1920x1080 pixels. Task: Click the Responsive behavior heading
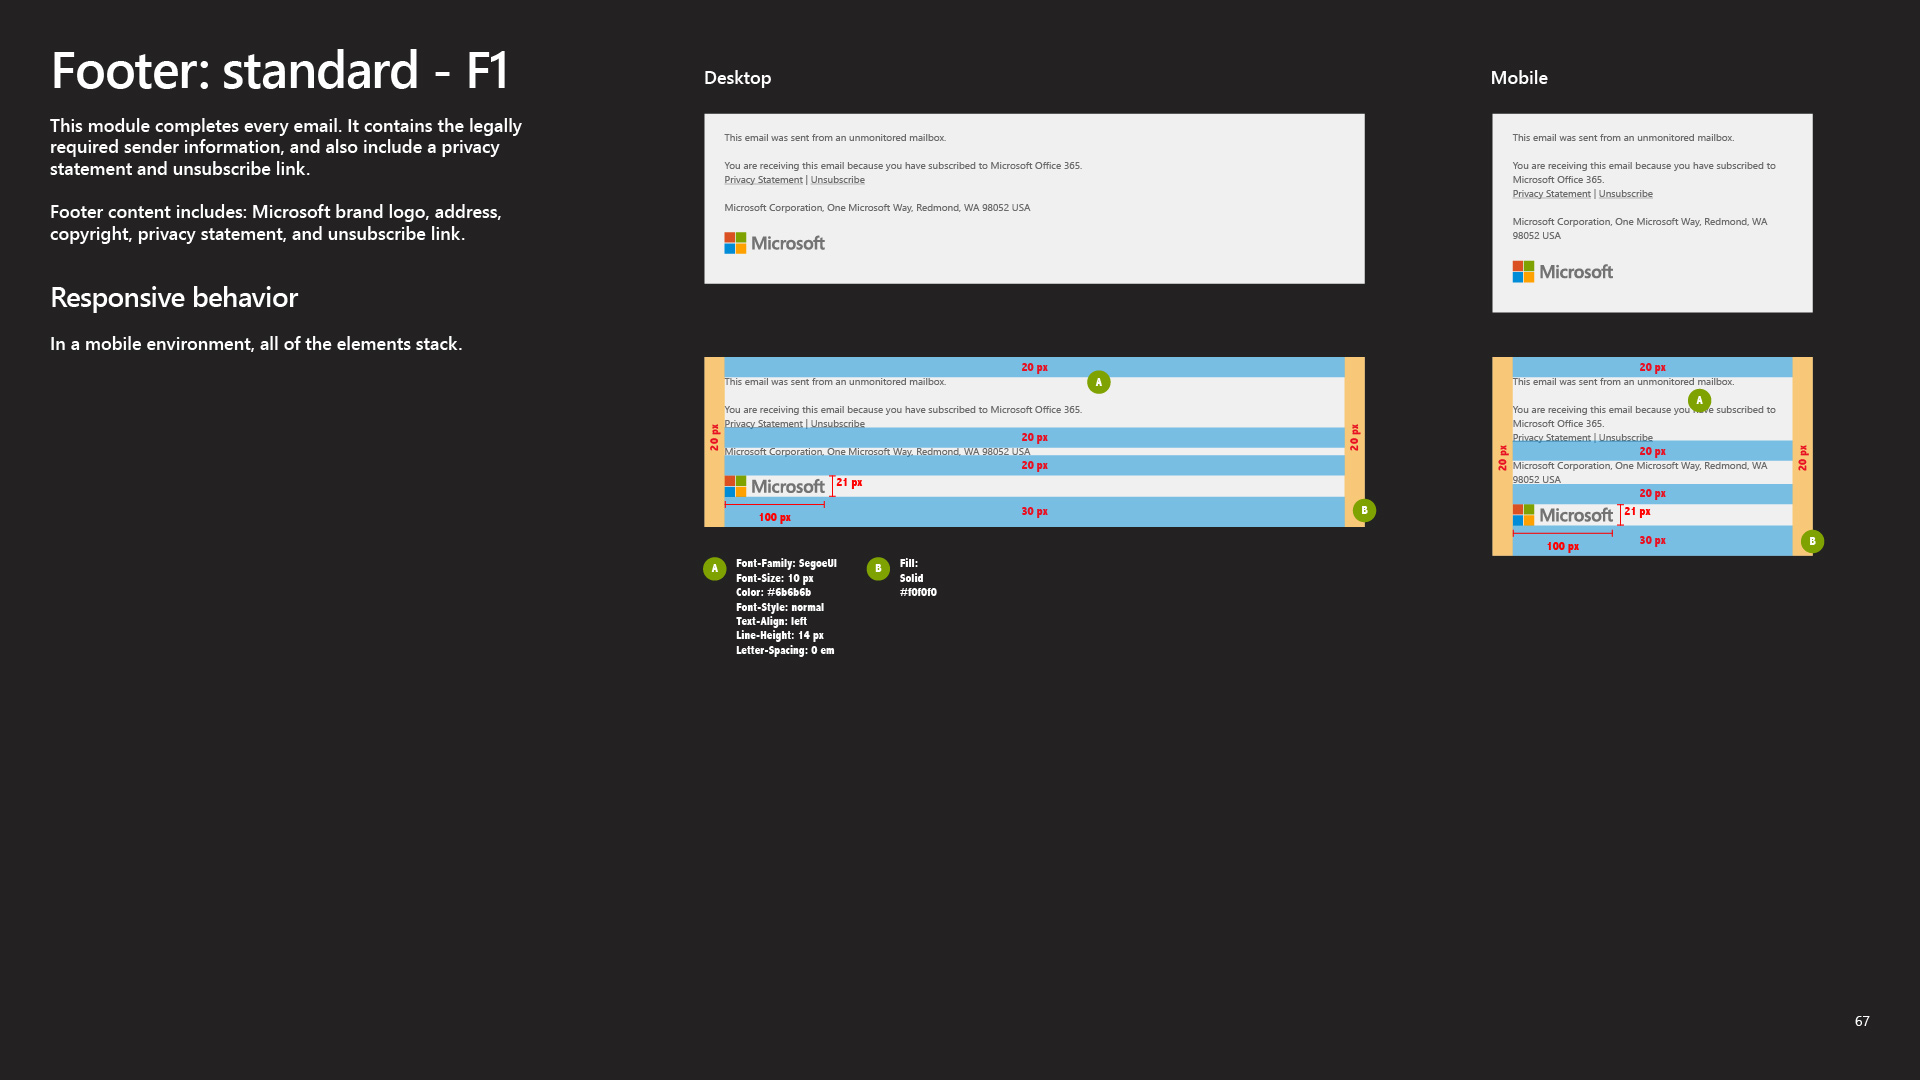click(x=174, y=297)
